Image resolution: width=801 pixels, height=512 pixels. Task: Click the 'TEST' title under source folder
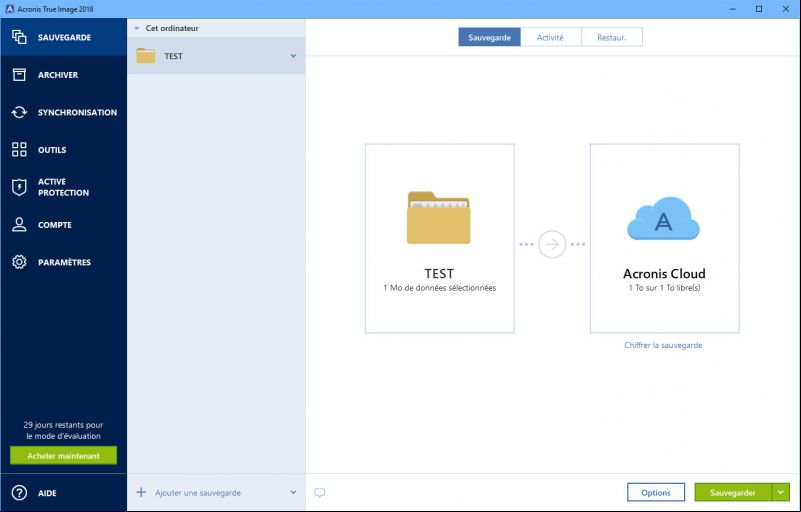pos(439,273)
